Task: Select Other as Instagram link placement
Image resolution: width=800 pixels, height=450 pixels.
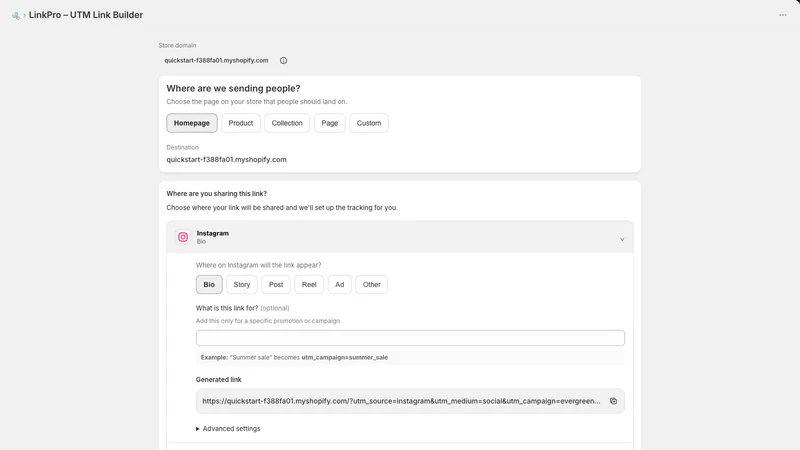Action: coord(371,285)
